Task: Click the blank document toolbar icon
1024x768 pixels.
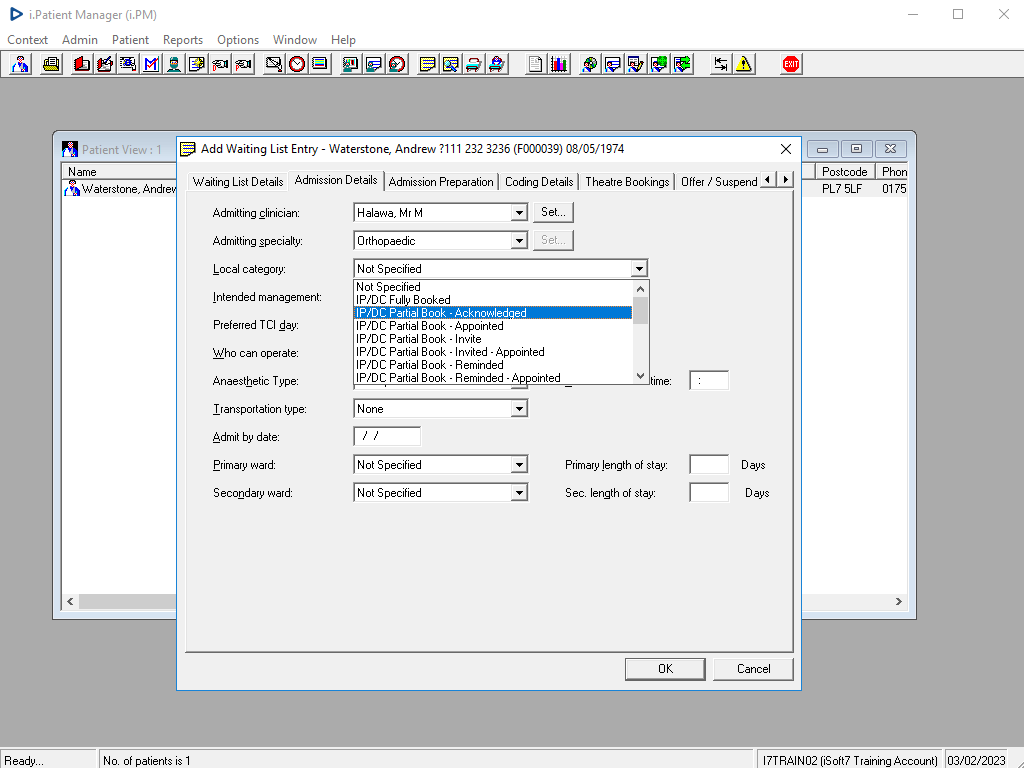Action: coord(536,64)
